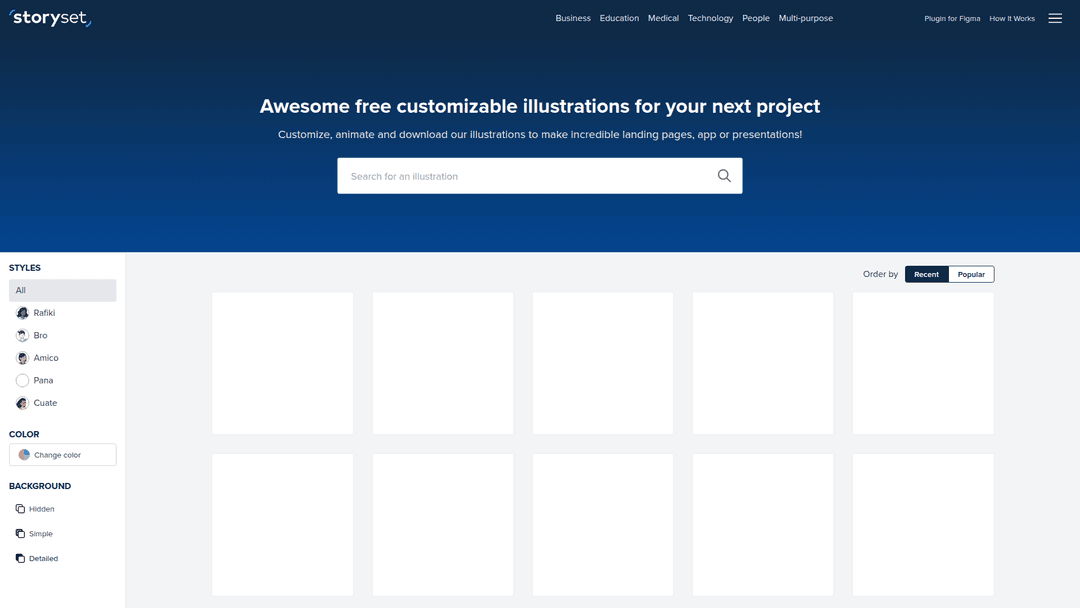Click the search magnifier icon
This screenshot has height=608, width=1080.
point(724,176)
